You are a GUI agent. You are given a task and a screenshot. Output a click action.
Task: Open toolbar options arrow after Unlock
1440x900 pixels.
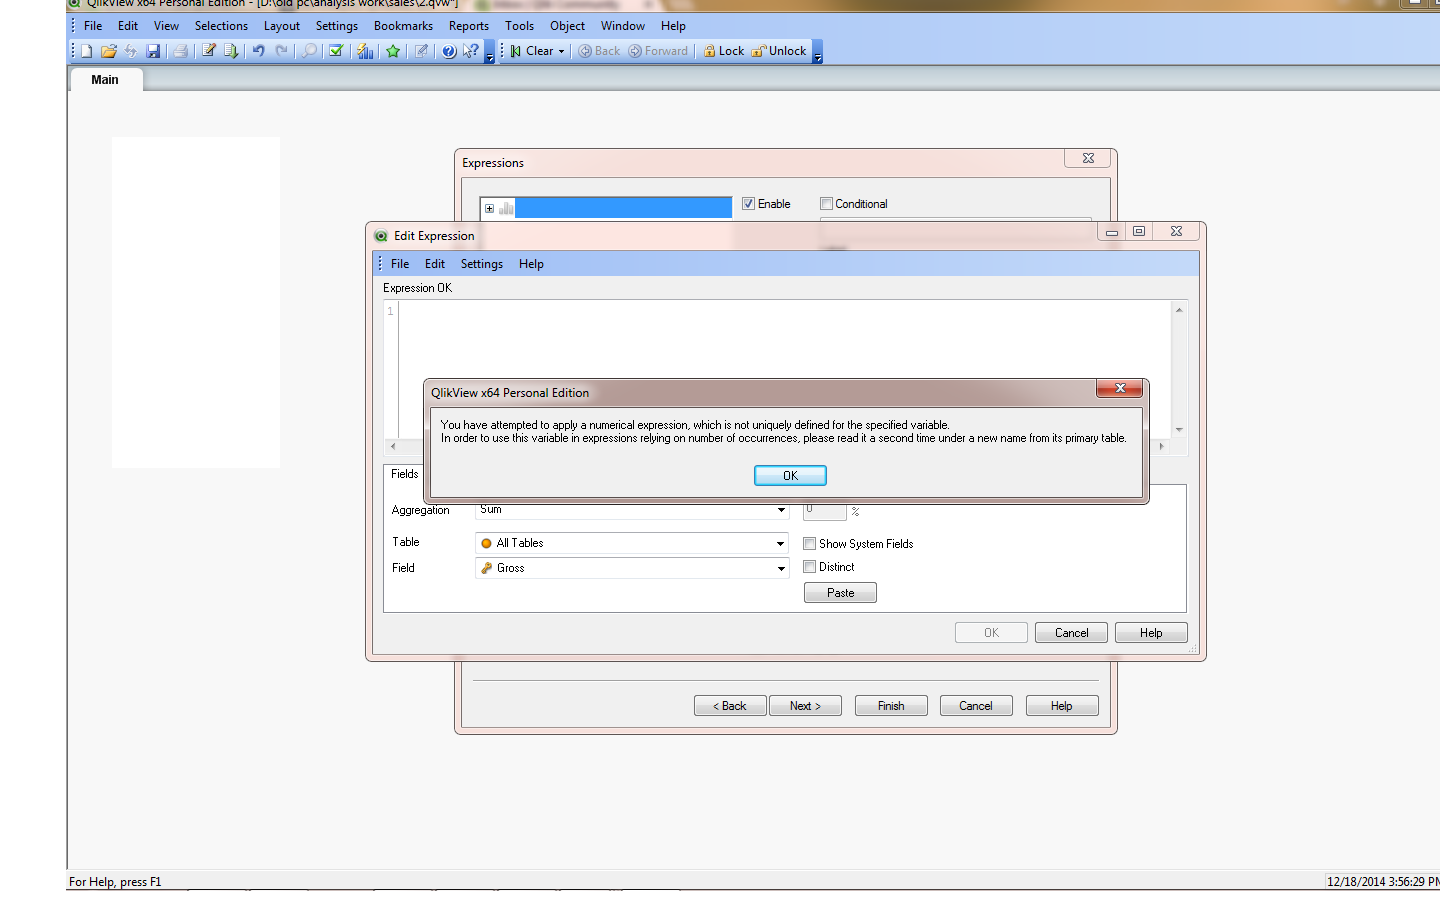(817, 52)
